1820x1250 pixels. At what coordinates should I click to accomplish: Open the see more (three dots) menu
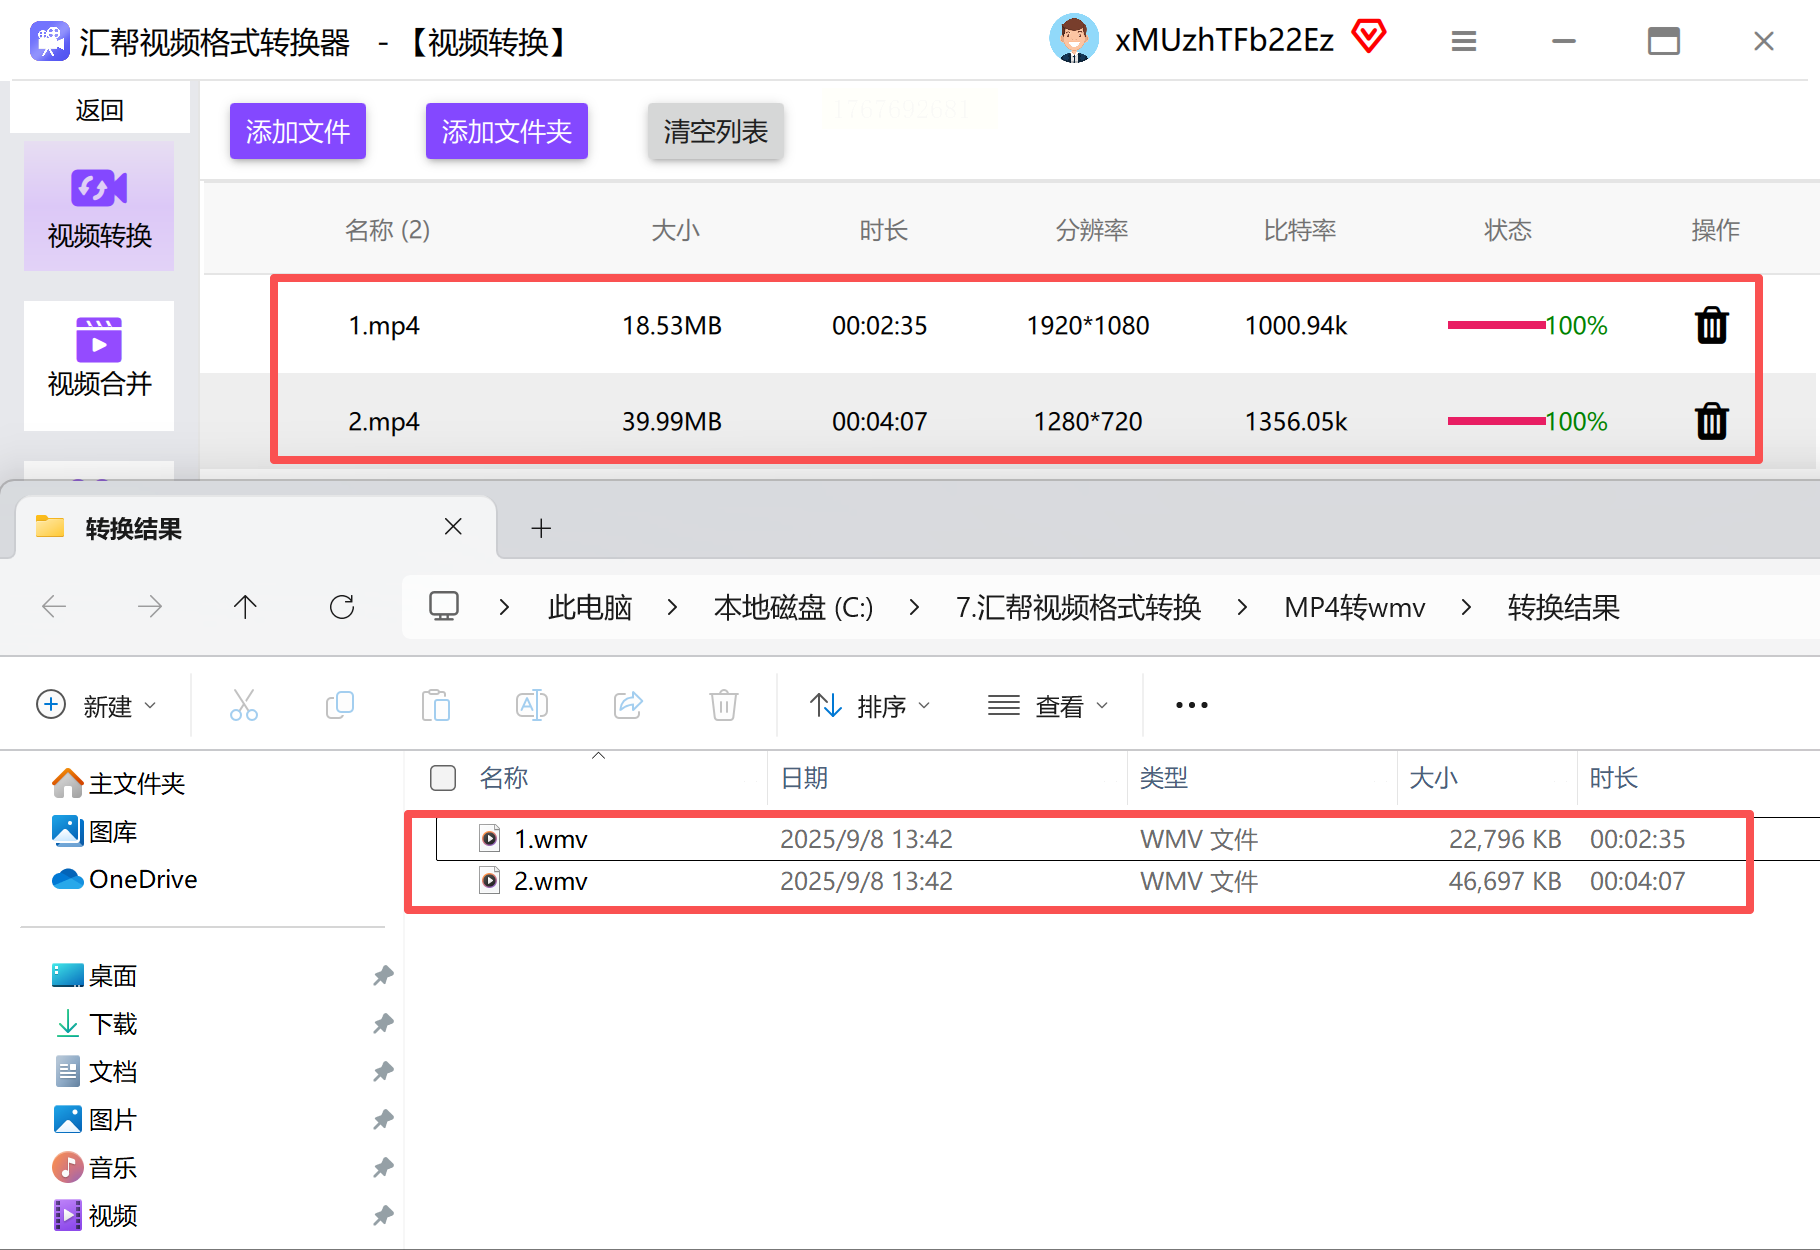tap(1192, 705)
